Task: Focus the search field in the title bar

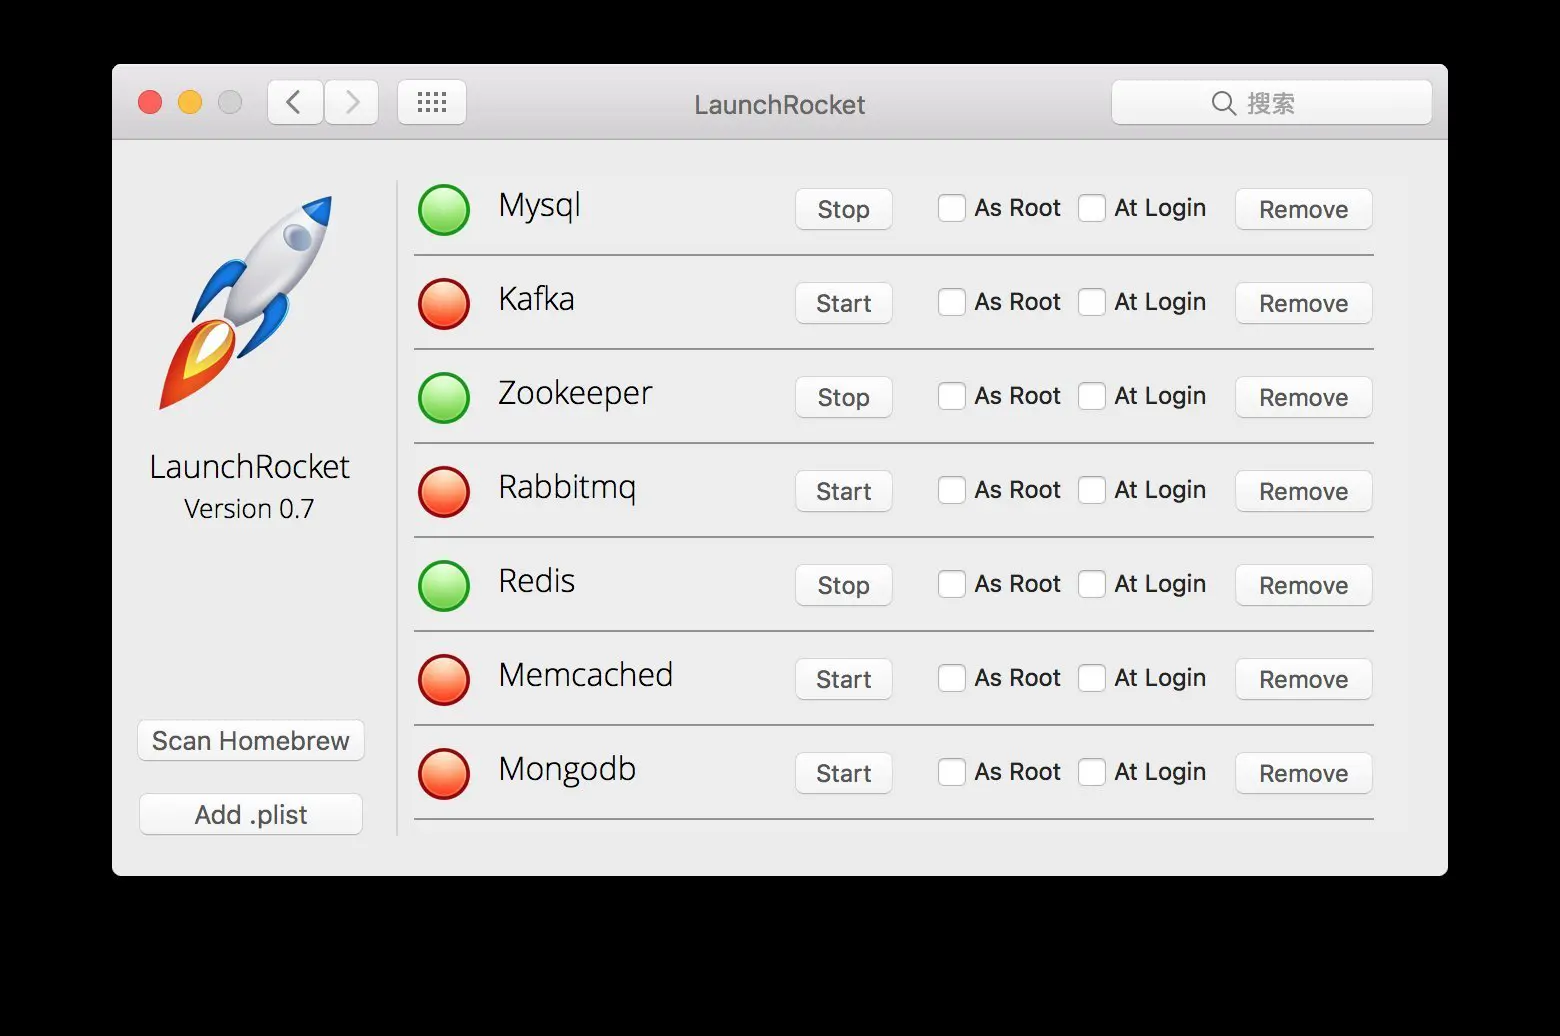Action: (1271, 103)
